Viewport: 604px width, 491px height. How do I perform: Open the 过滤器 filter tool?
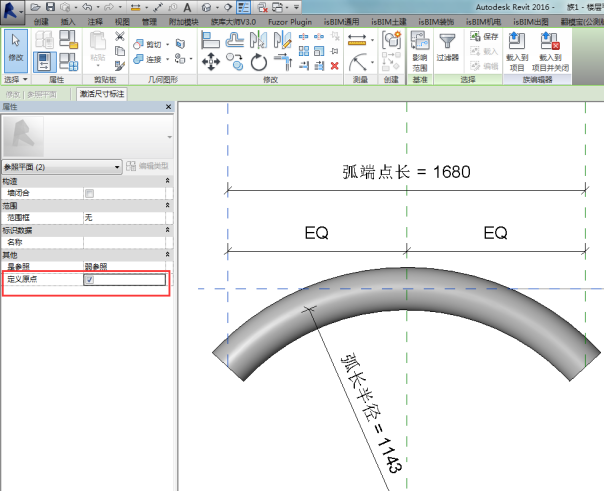tap(447, 48)
